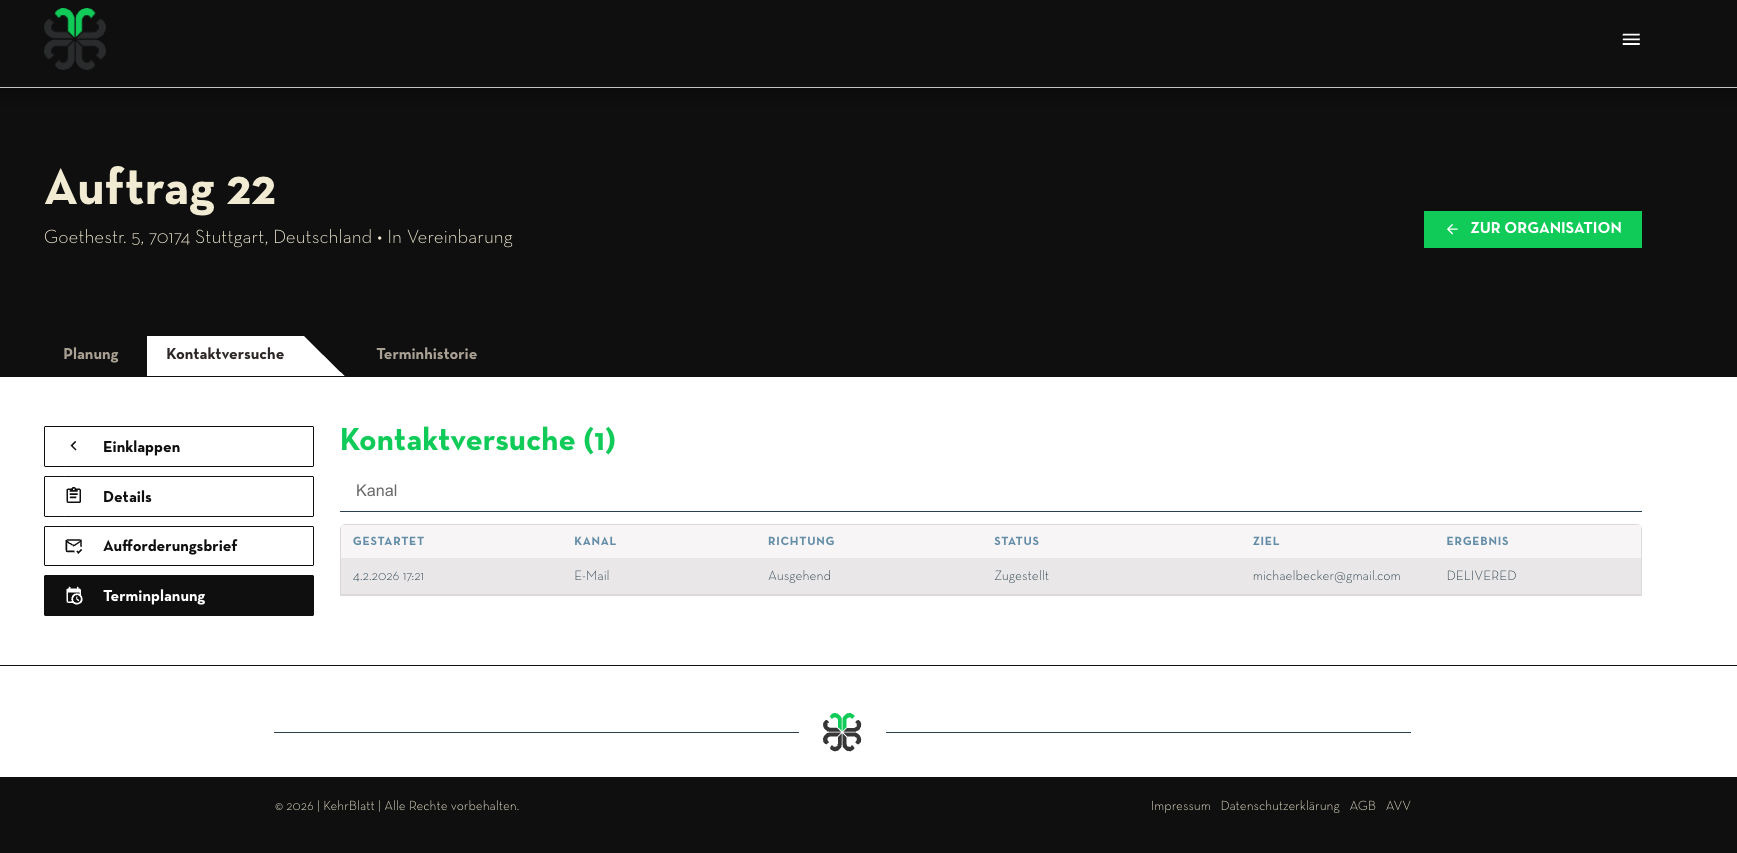Click the Details clipboard icon

pyautogui.click(x=74, y=496)
